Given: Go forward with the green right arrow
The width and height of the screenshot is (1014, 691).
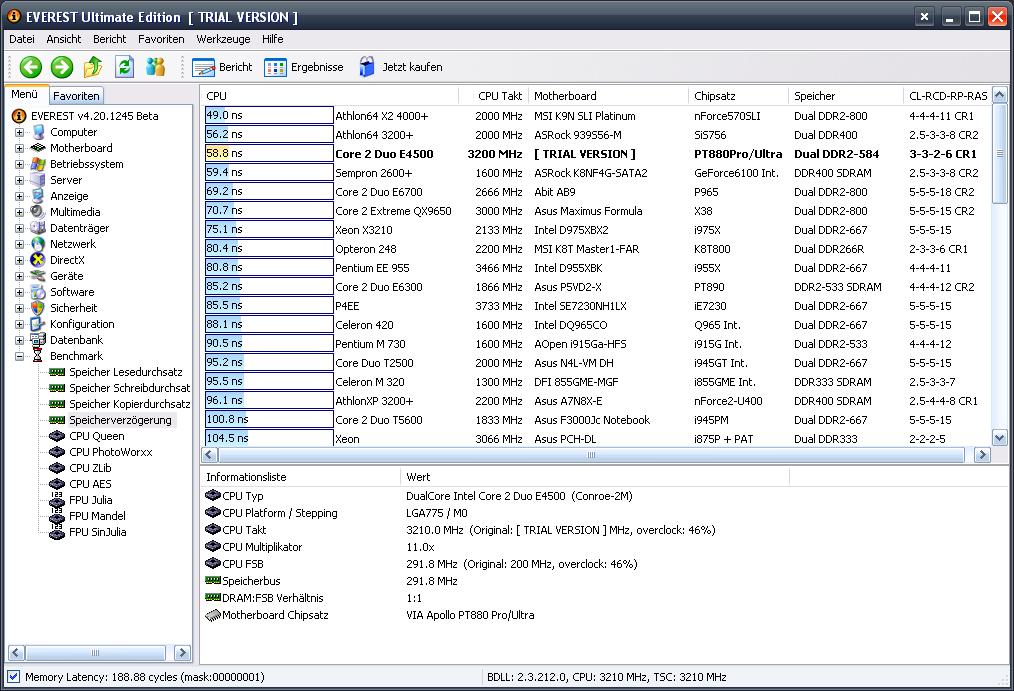Looking at the screenshot, I should (x=62, y=67).
